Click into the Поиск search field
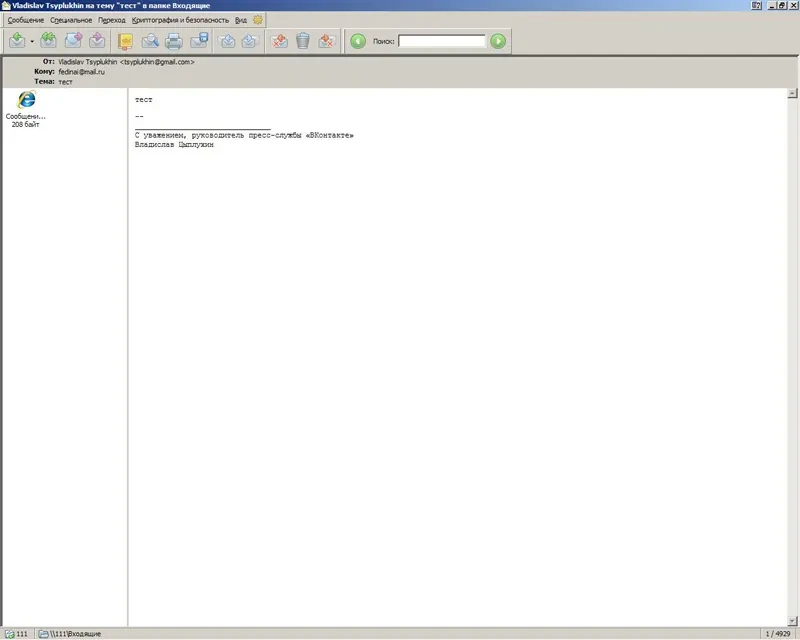The width and height of the screenshot is (800, 640). coord(441,41)
